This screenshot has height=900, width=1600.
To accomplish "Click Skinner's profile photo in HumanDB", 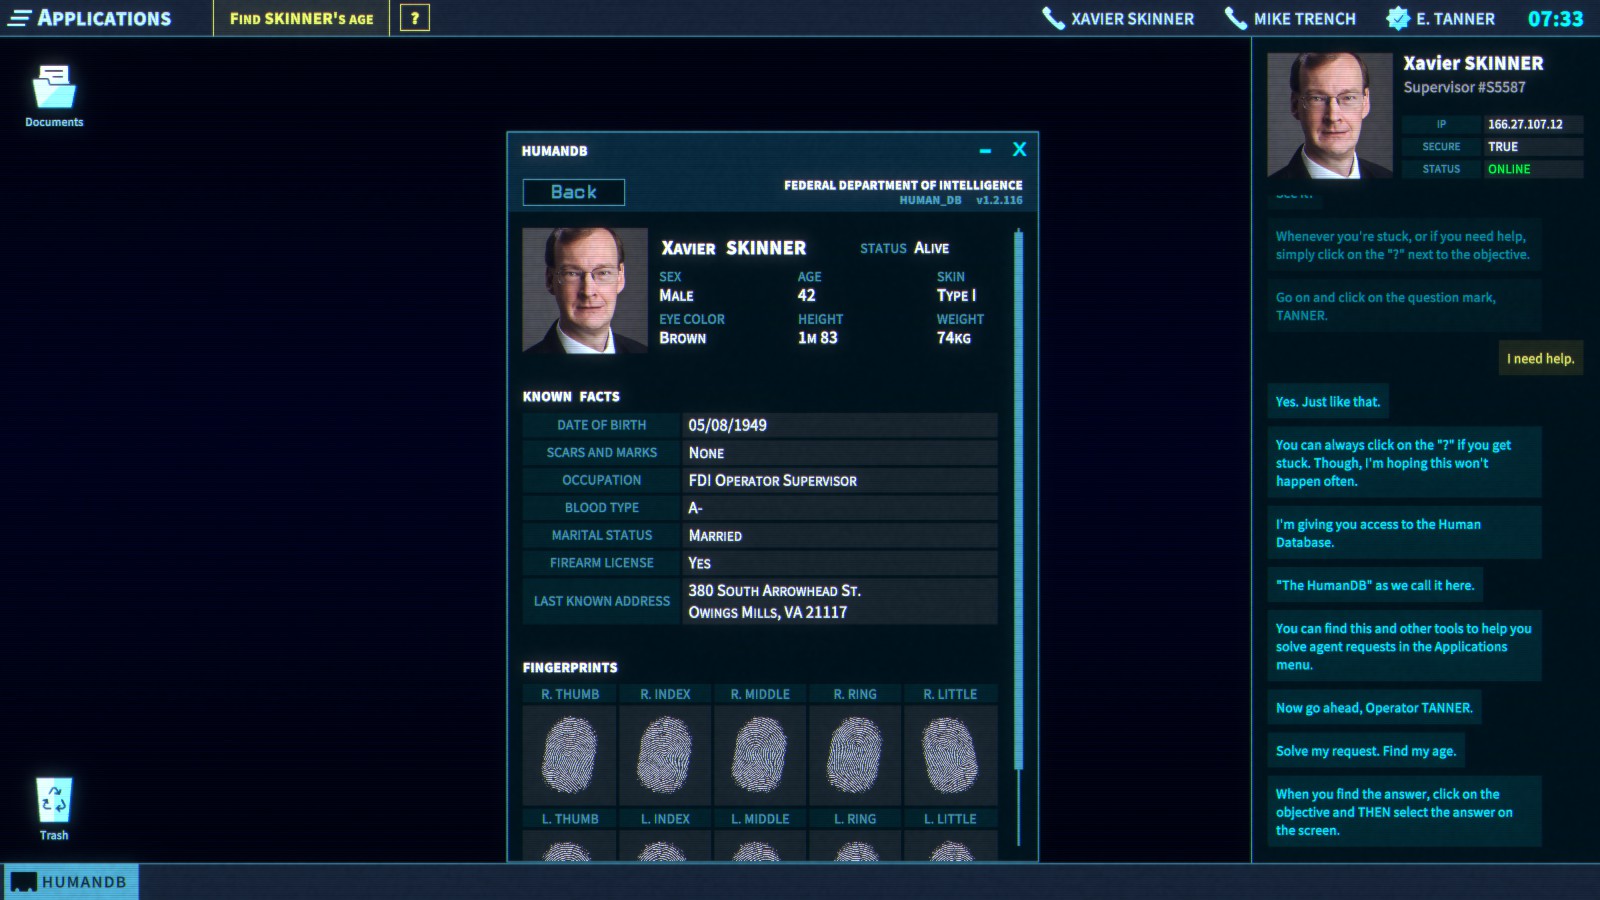I will pos(585,291).
